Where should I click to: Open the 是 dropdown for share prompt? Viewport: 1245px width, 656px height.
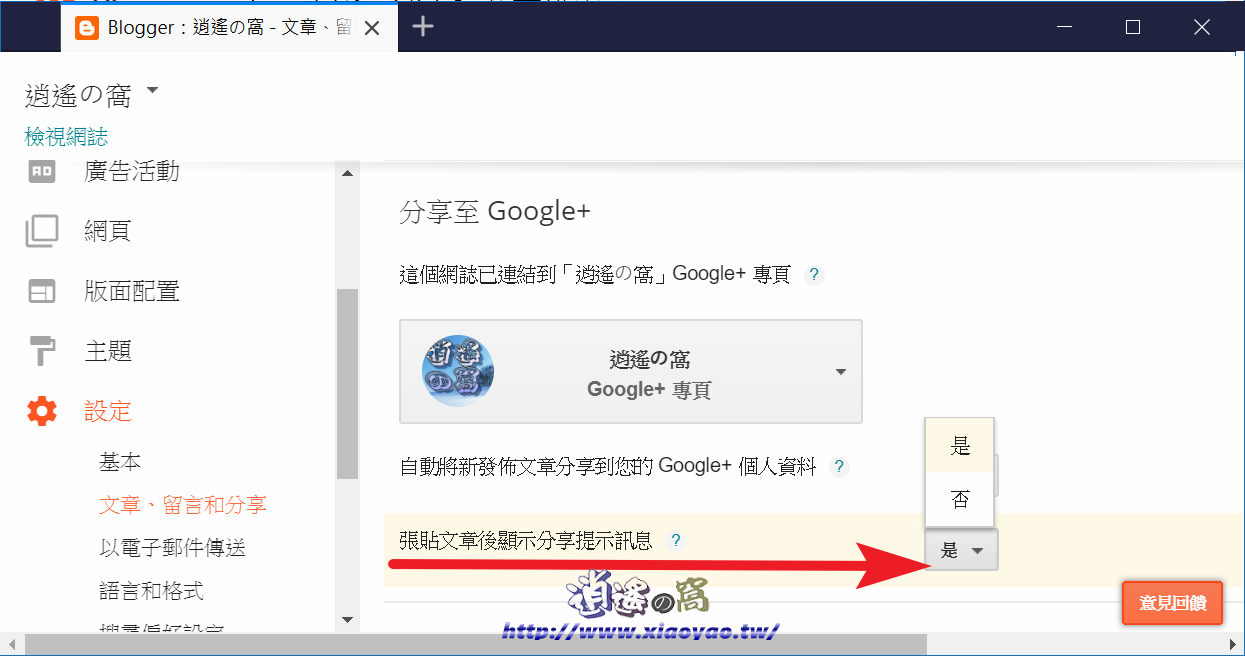tap(961, 550)
